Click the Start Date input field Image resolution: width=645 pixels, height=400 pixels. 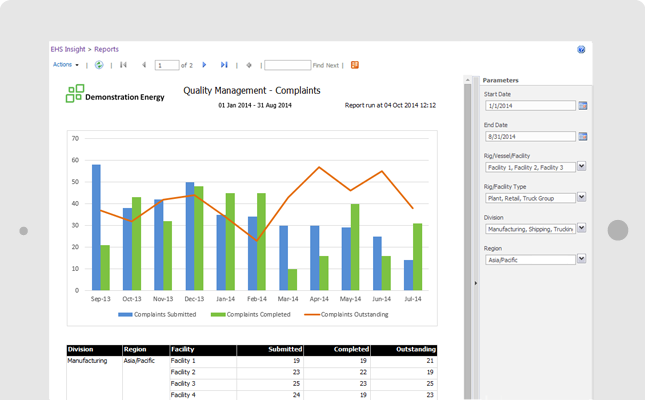pos(530,106)
